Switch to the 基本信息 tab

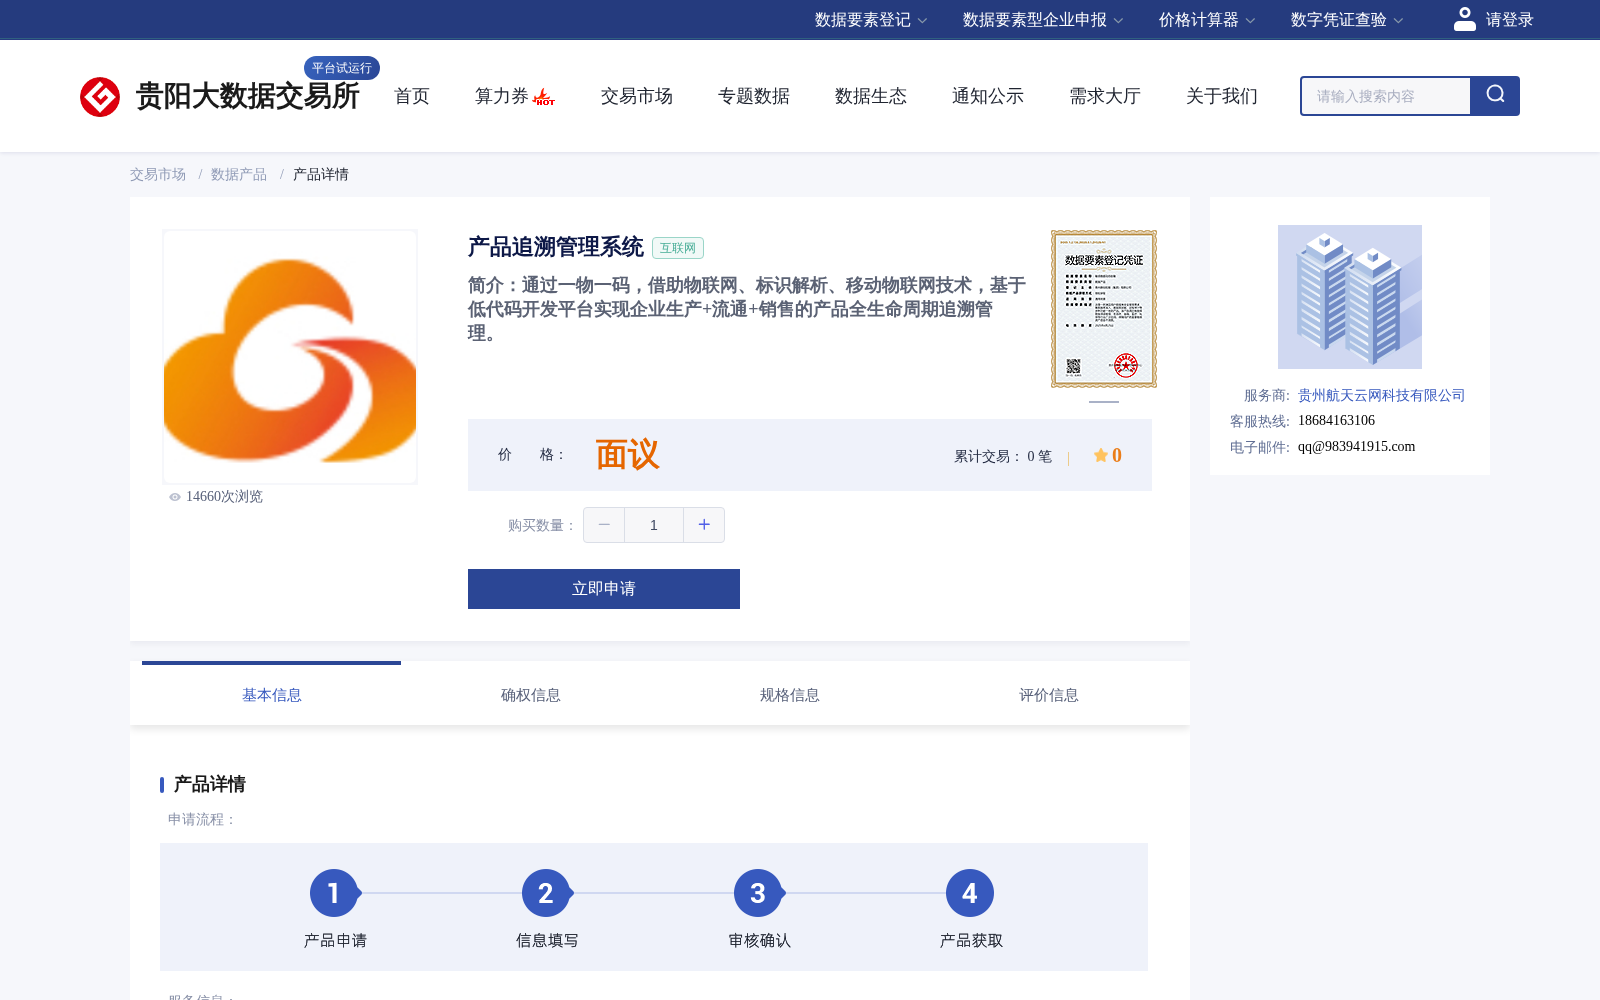(x=272, y=694)
